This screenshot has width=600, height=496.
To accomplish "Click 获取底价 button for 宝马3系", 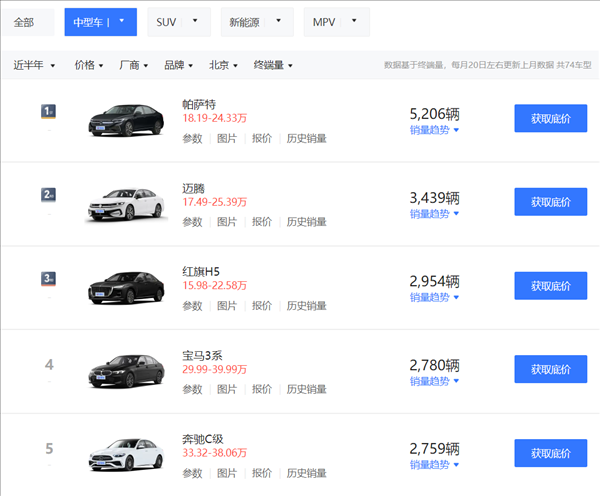I will (550, 369).
